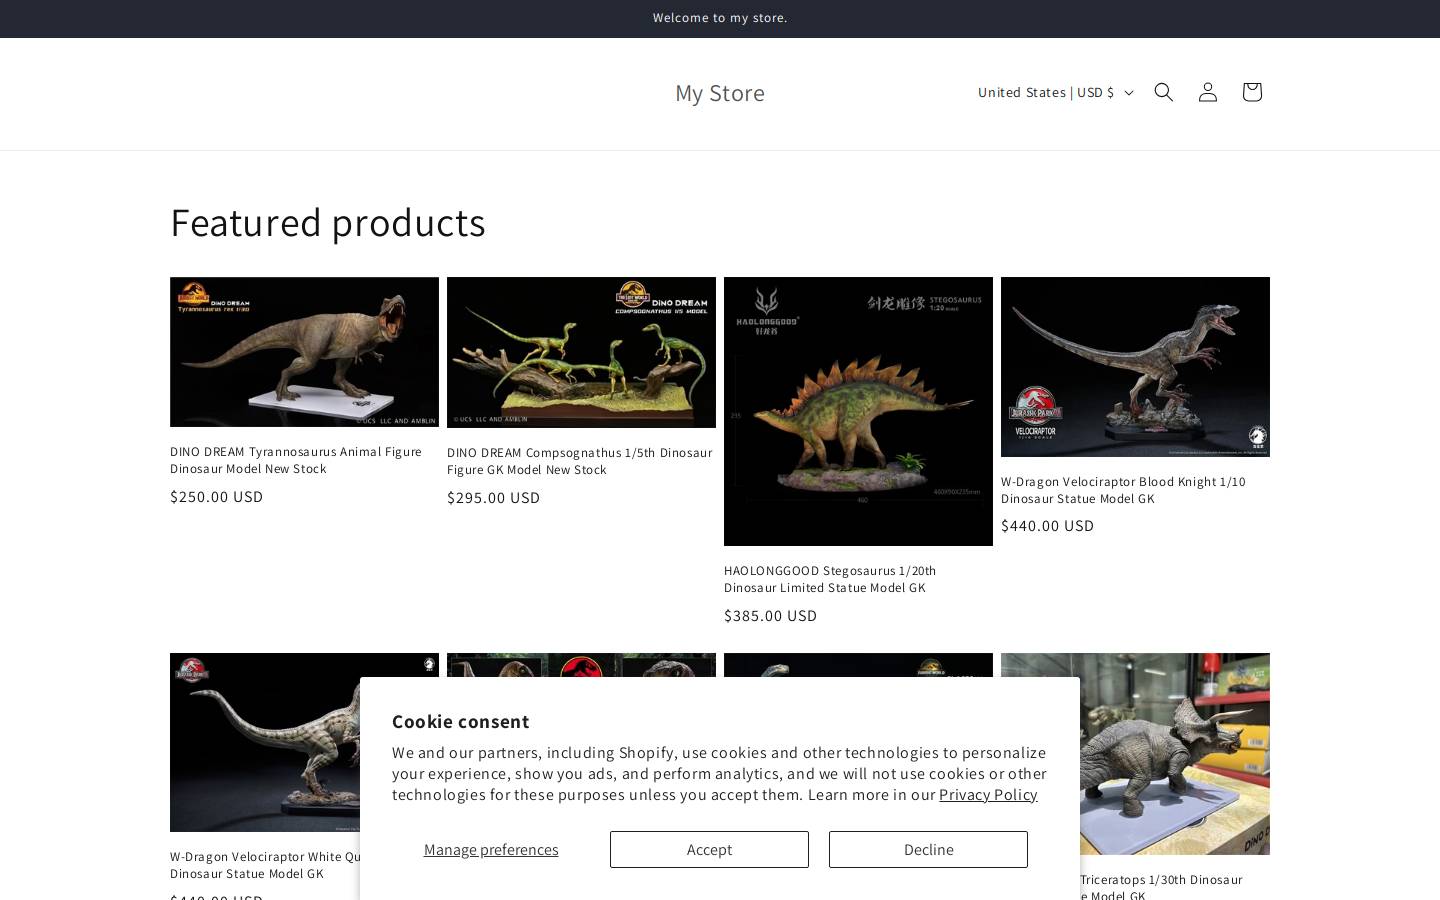
Task: Open the shopping cart icon
Action: coord(1251,92)
